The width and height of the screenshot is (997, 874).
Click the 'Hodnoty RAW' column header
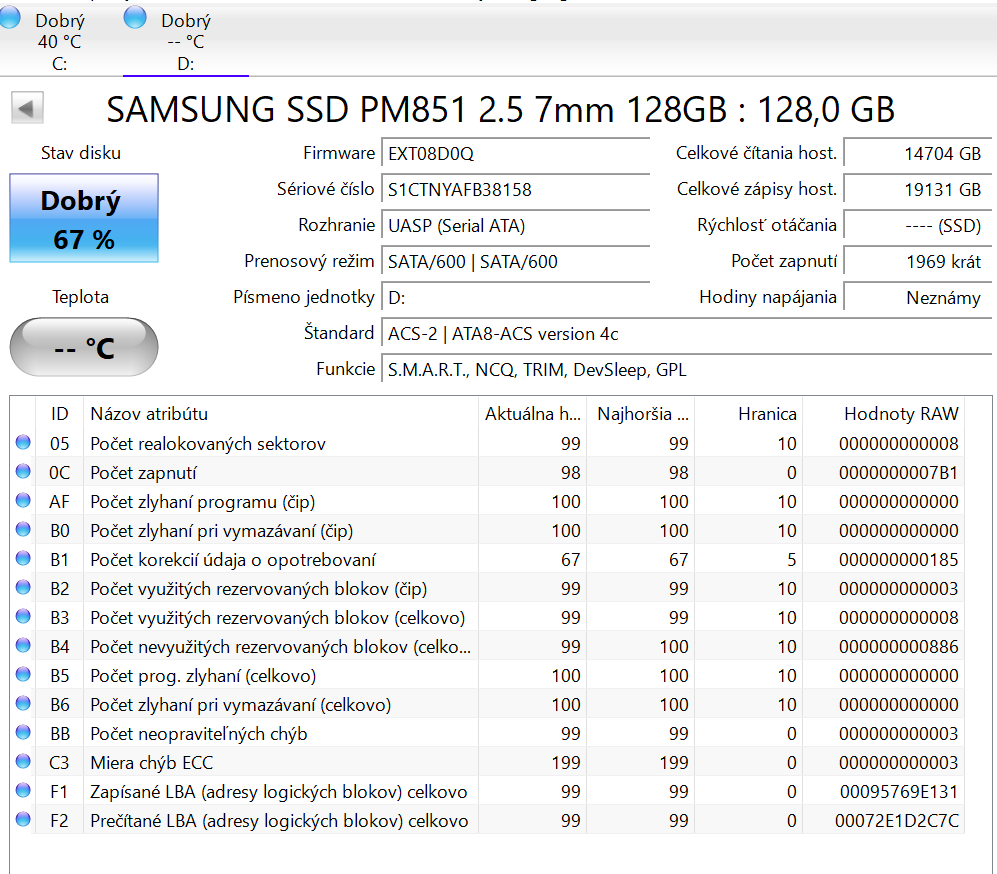(898, 414)
